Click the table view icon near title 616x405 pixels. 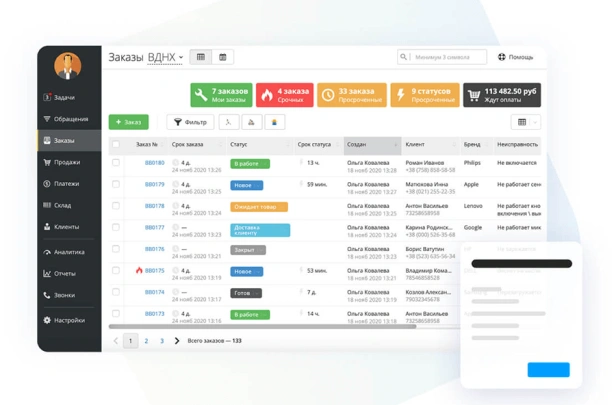click(x=201, y=58)
